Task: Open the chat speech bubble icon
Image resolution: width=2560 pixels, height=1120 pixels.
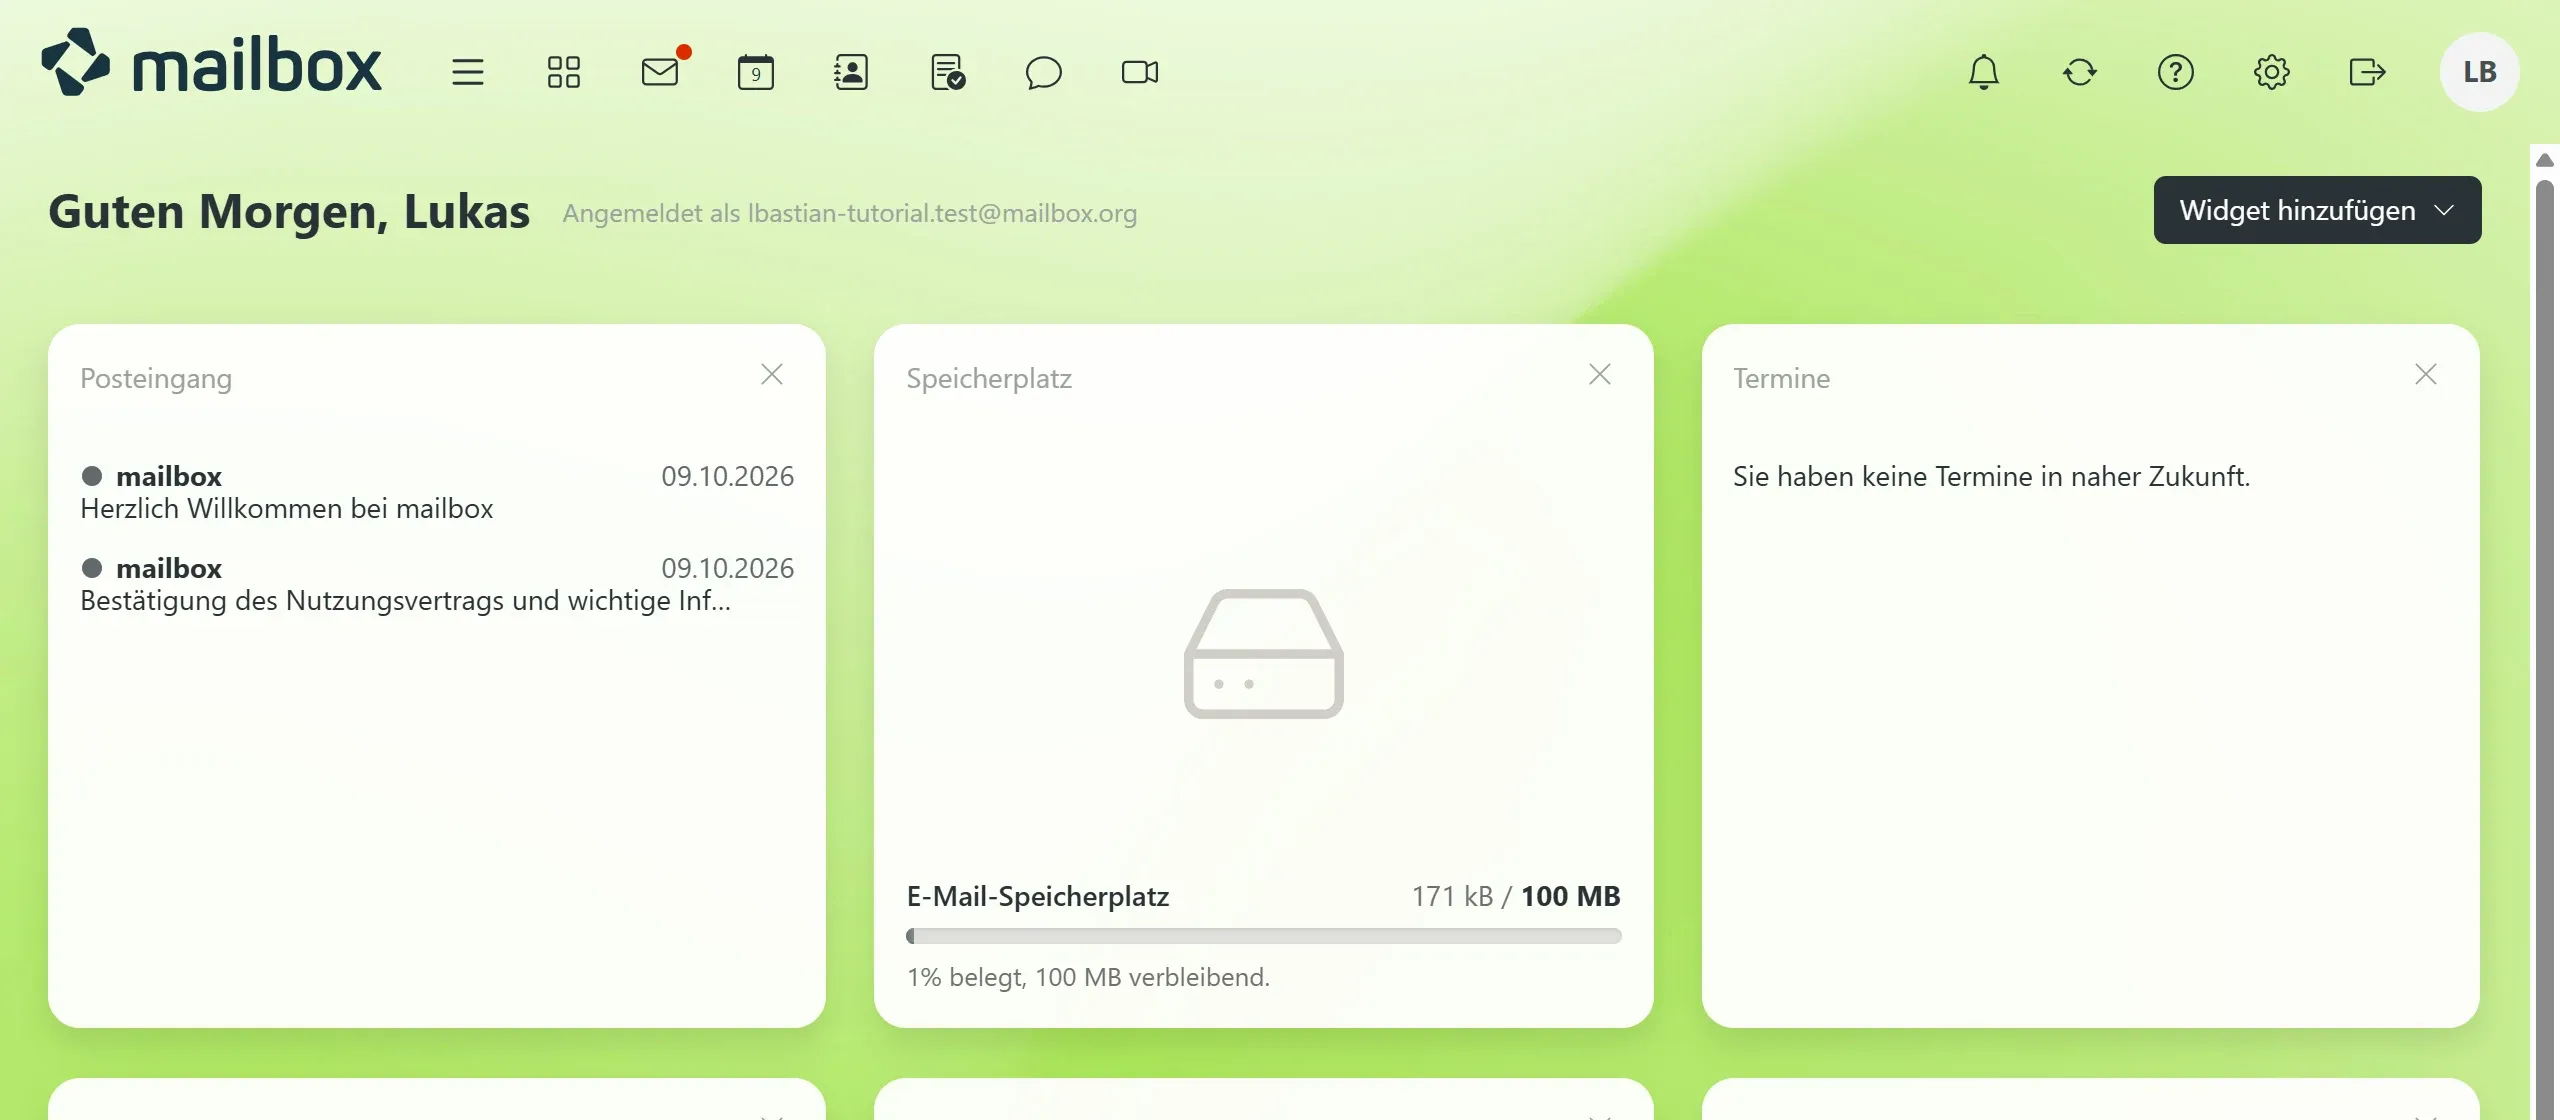Action: click(1043, 72)
